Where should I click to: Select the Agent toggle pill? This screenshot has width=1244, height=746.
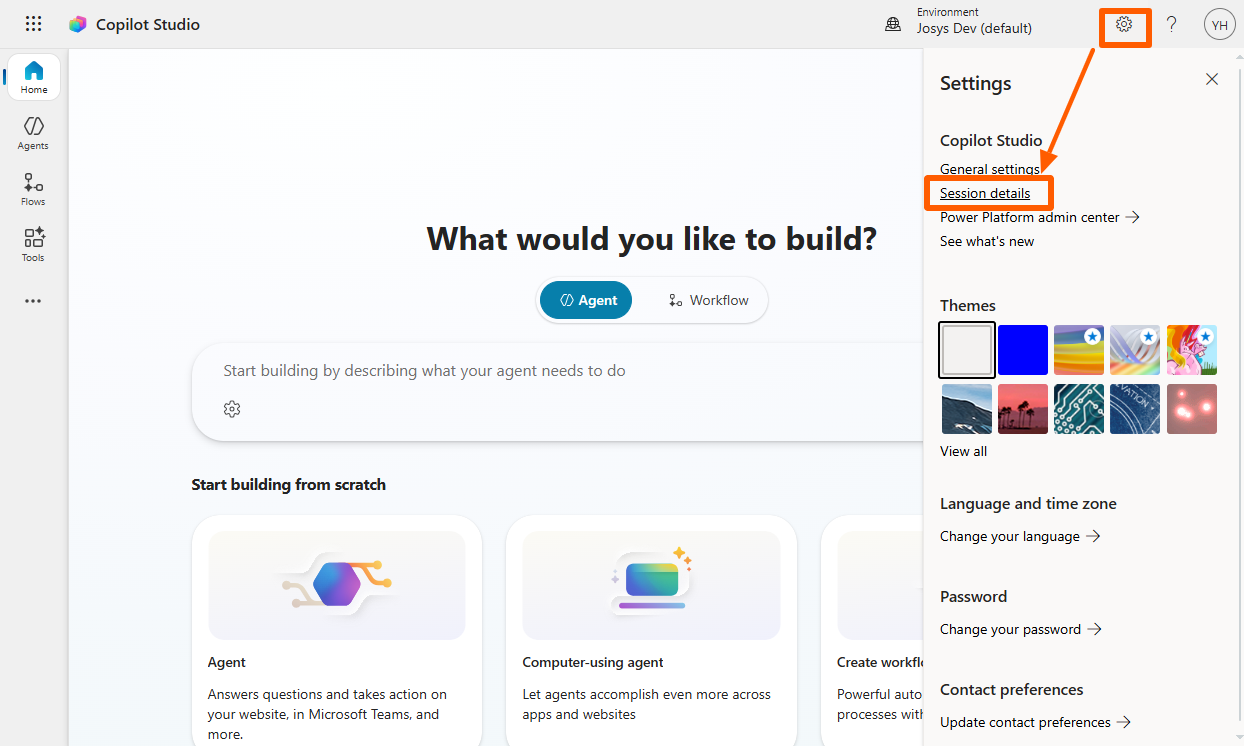point(586,300)
